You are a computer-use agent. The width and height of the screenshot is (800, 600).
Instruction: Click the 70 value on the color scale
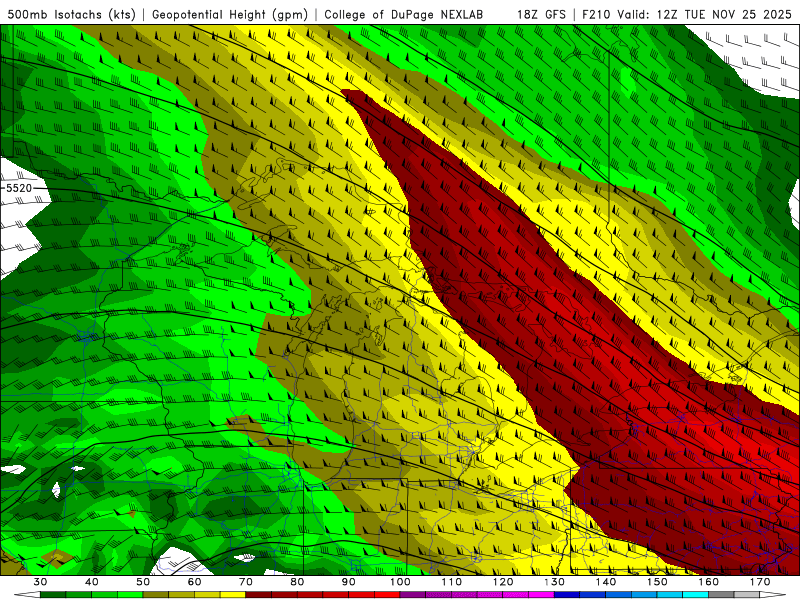(x=246, y=582)
